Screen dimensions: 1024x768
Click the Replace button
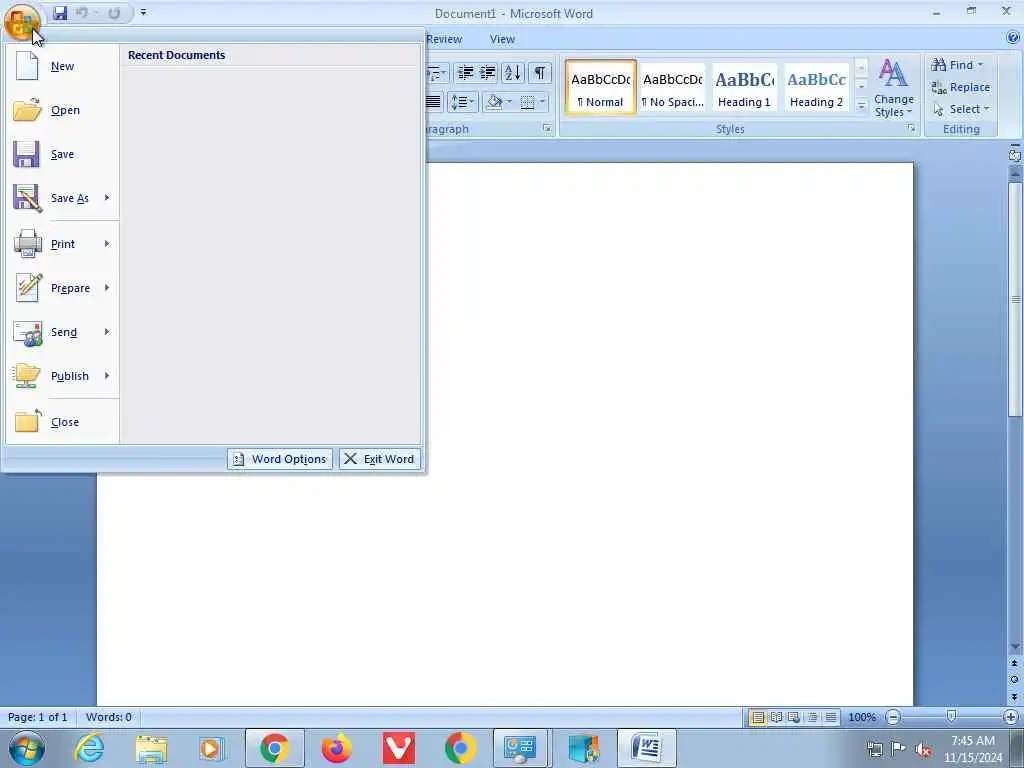click(960, 87)
